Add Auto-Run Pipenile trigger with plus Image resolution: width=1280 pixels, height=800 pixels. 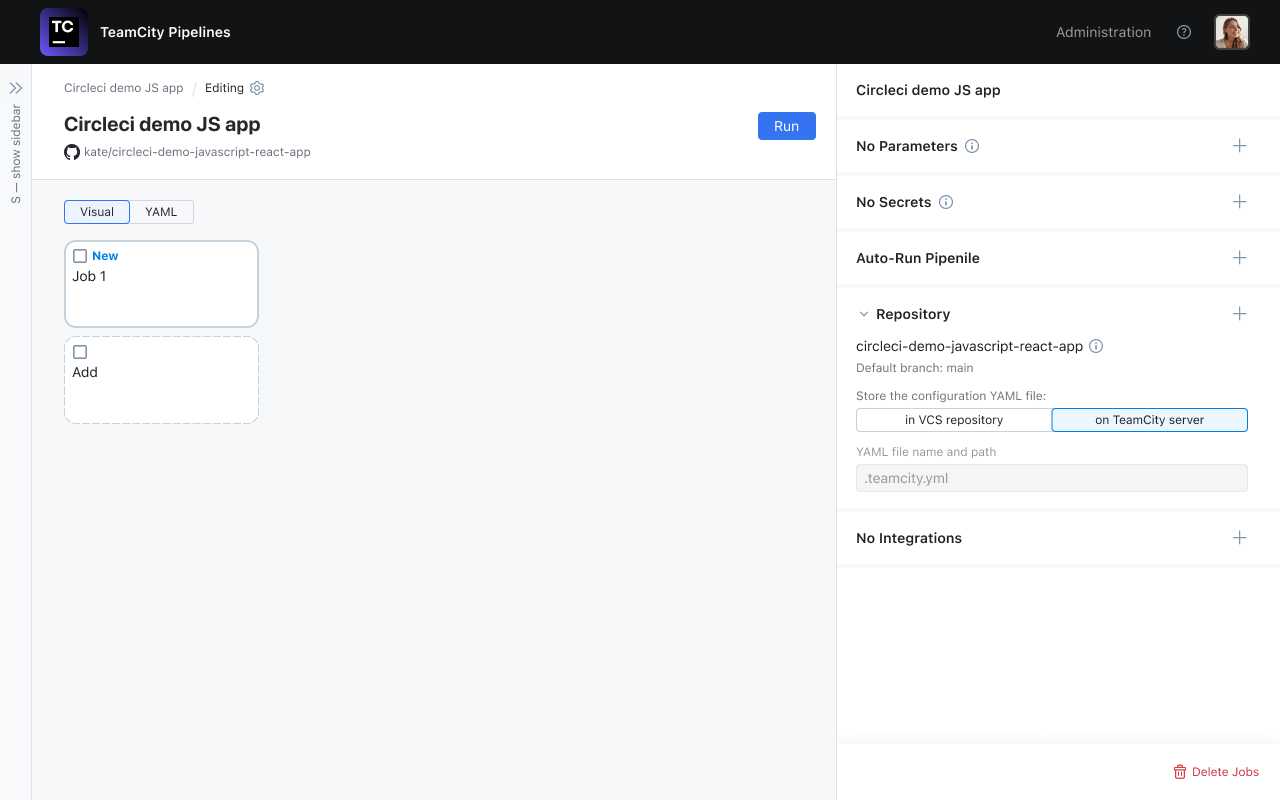tap(1240, 258)
